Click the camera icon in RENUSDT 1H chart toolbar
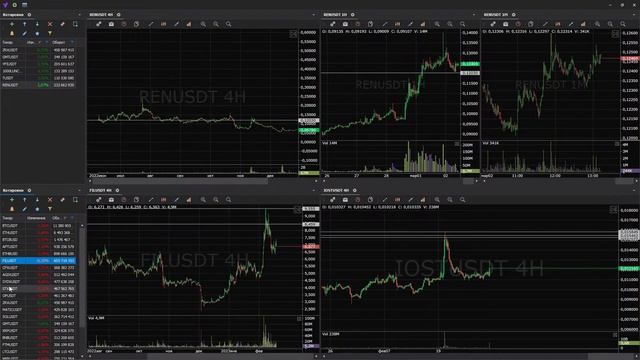The image size is (640, 360). (x=345, y=24)
